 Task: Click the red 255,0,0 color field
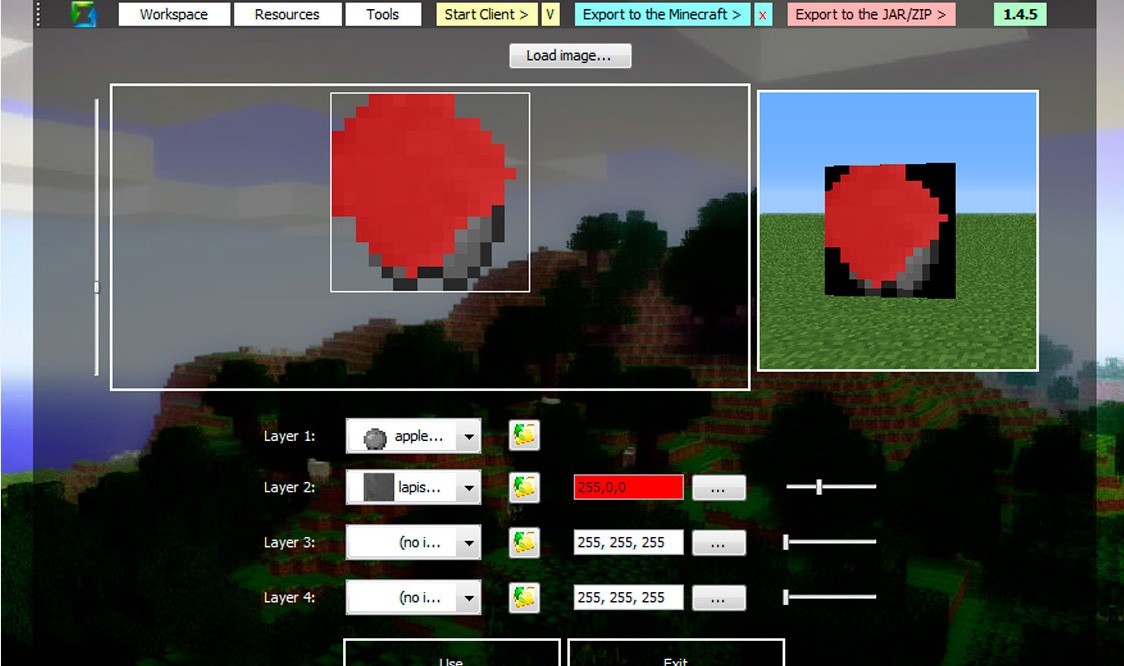[628, 487]
